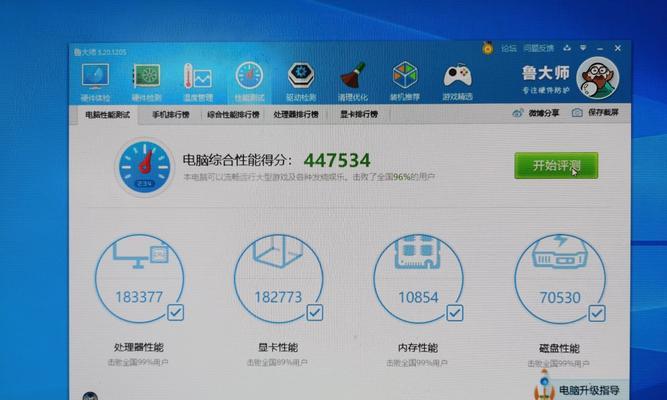Click the 电脑升级指导 upgrade guide link
Screen dimensions: 667x400
[x=589, y=390]
